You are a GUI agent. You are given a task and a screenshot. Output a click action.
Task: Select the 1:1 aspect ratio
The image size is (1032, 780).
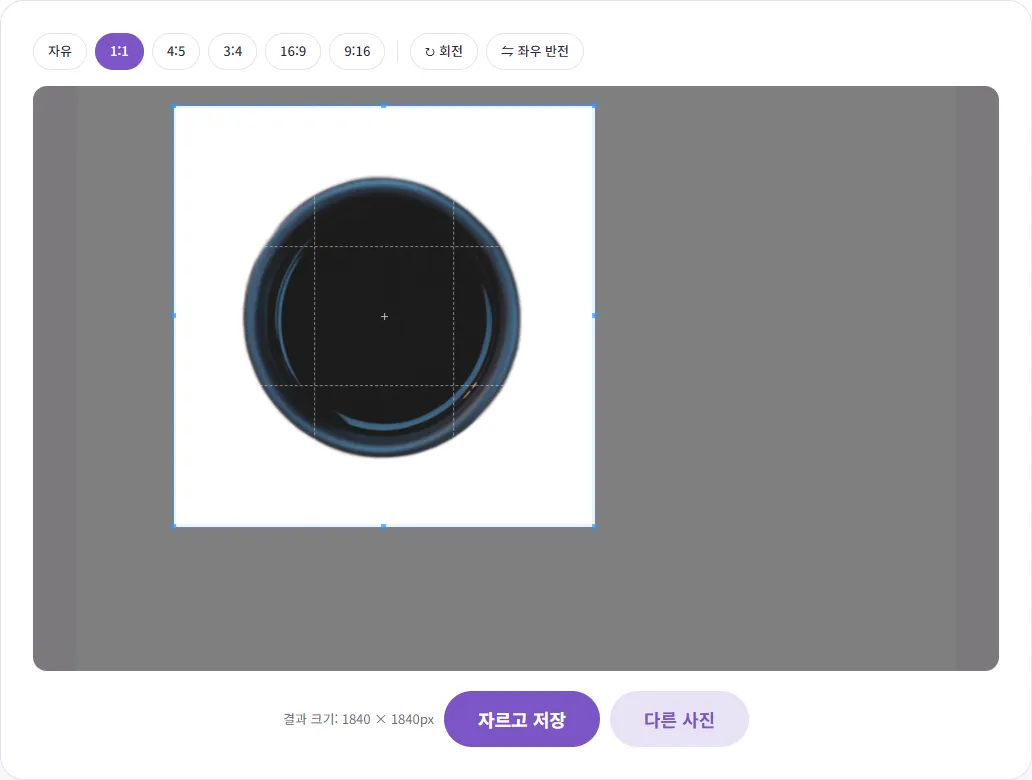coord(119,51)
